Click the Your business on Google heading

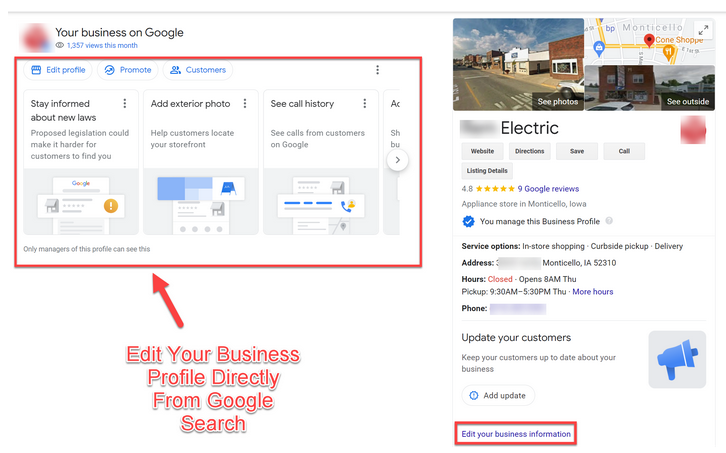pyautogui.click(x=119, y=32)
